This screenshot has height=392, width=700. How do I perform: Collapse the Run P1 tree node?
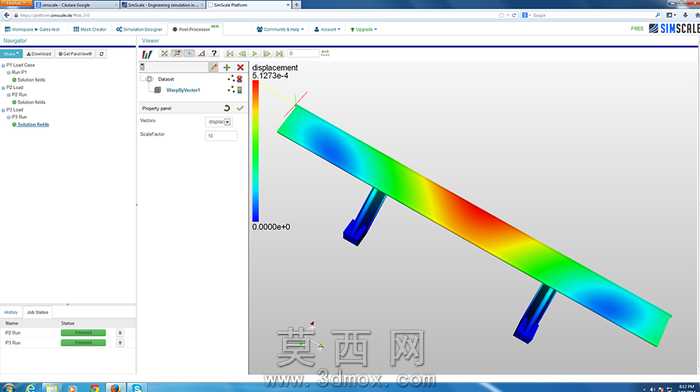(8, 72)
